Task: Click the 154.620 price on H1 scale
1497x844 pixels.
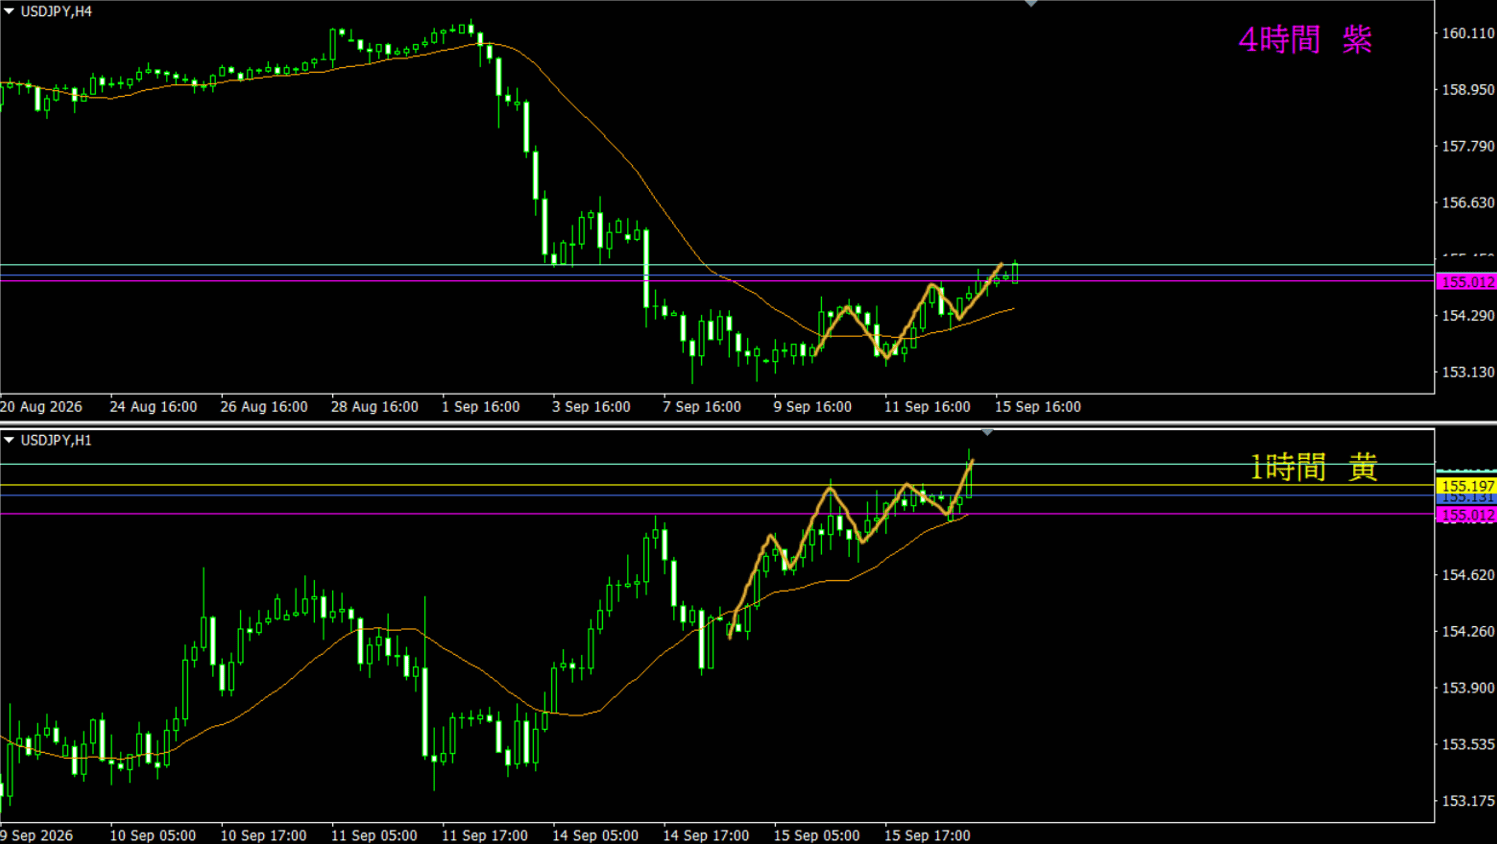Action: pos(1467,575)
